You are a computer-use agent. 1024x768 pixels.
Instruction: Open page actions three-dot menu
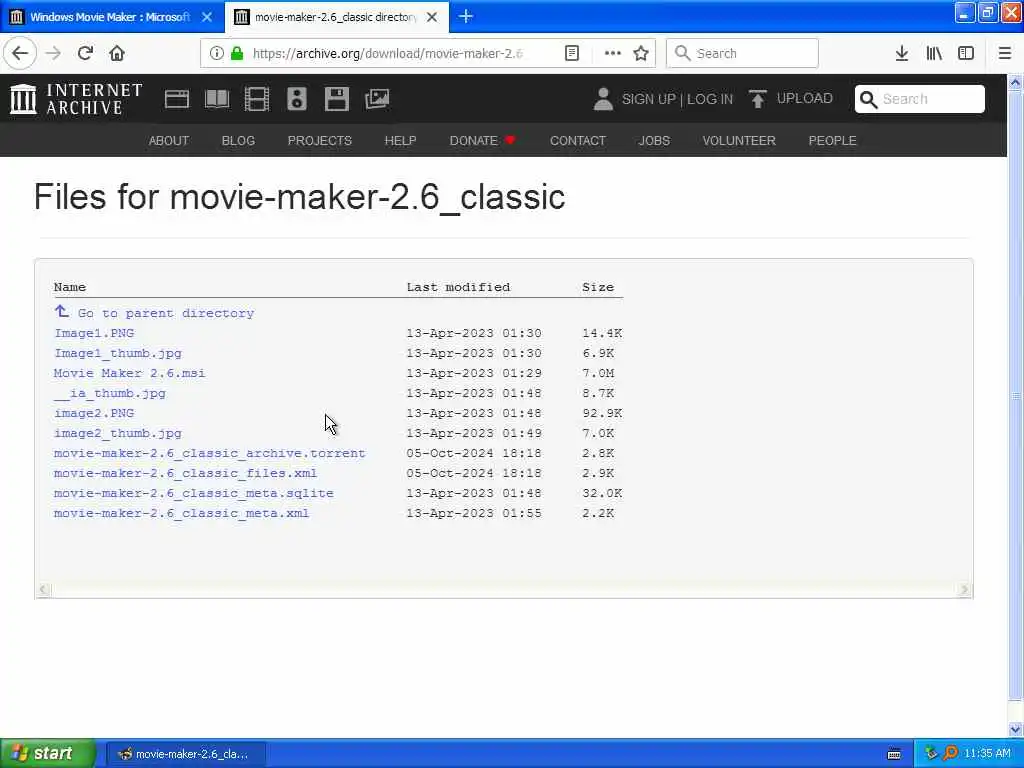tap(613, 53)
